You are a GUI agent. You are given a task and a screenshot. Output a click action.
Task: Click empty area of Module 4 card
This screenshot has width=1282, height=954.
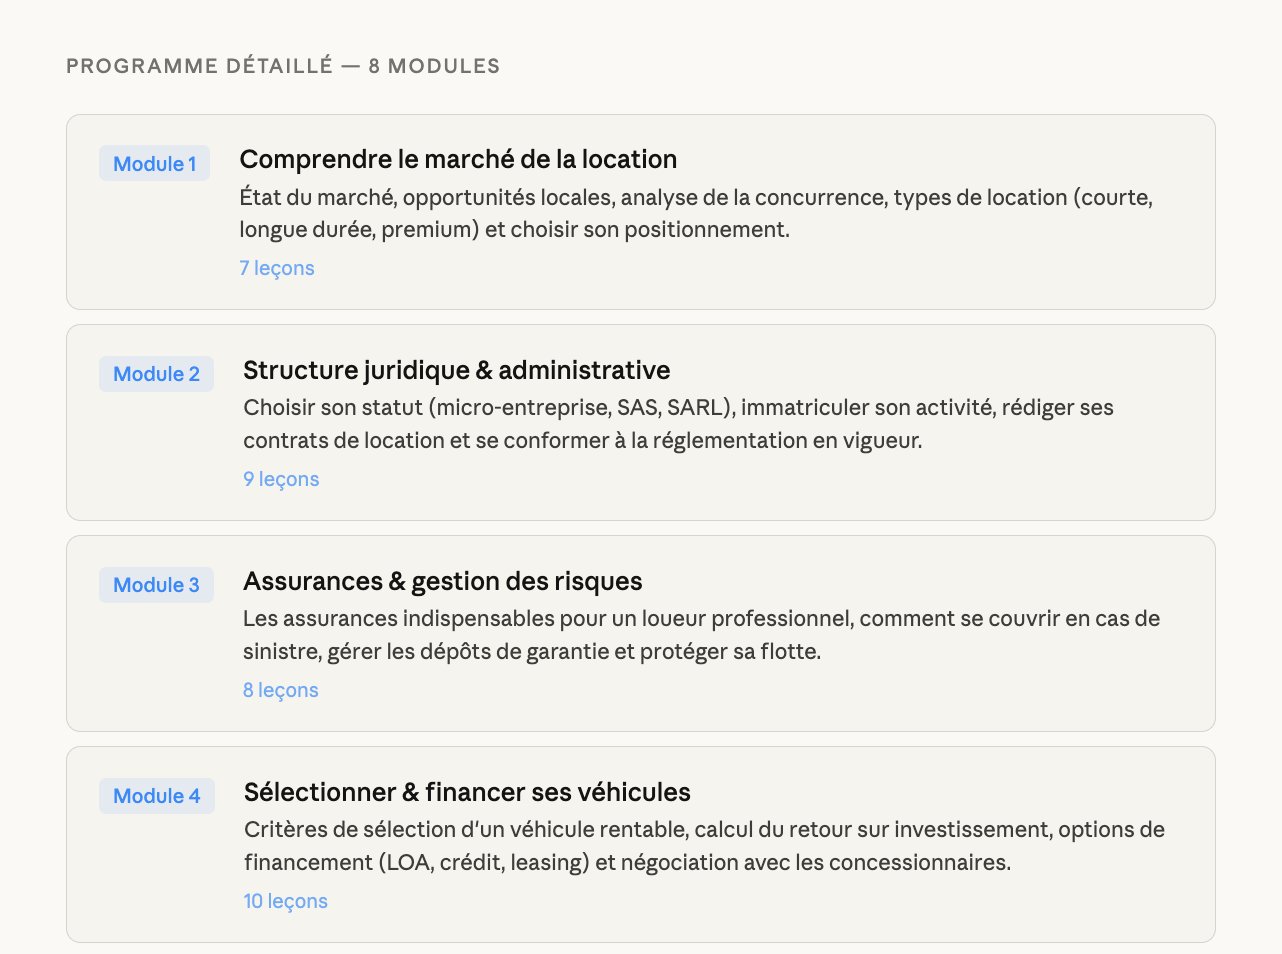click(x=800, y=904)
